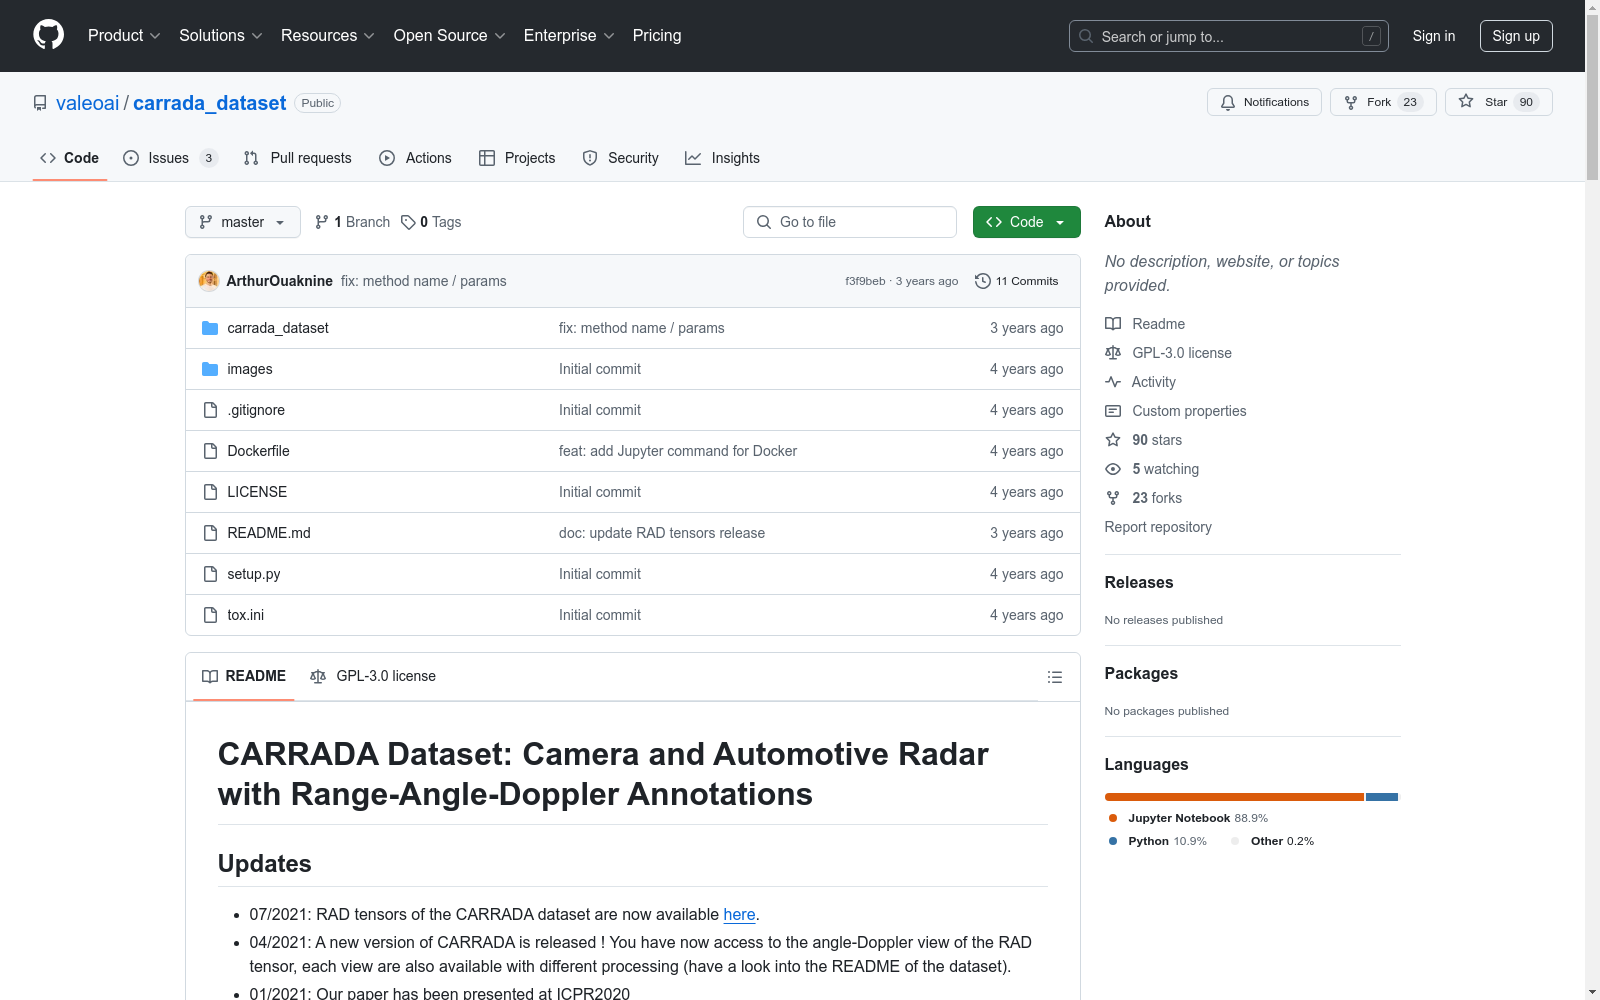The width and height of the screenshot is (1600, 1000).
Task: Open the images folder
Action: [250, 369]
